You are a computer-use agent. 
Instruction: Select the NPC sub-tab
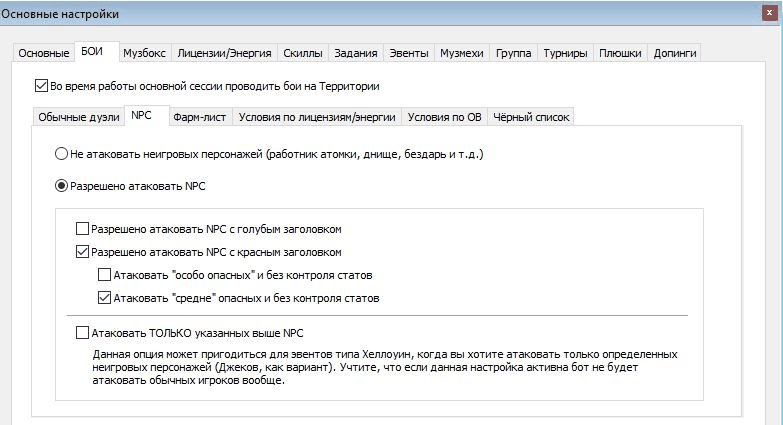pos(147,115)
